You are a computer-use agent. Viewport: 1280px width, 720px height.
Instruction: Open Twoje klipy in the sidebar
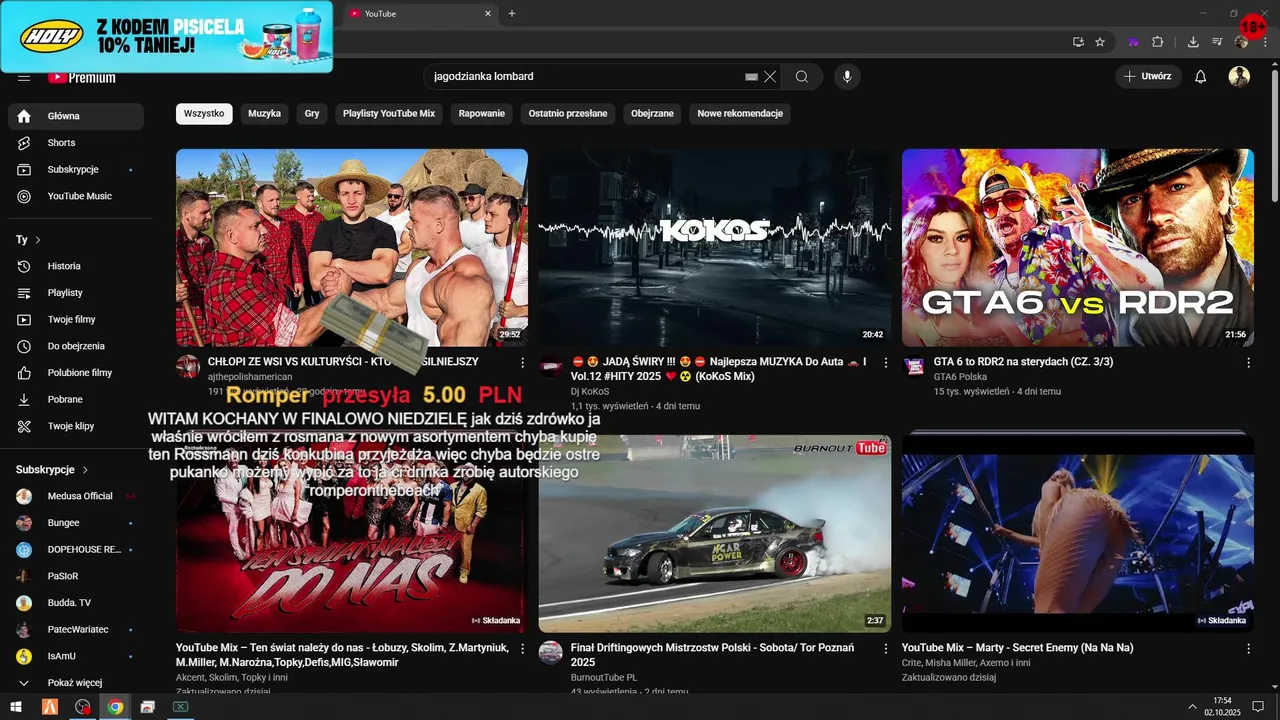click(x=76, y=426)
